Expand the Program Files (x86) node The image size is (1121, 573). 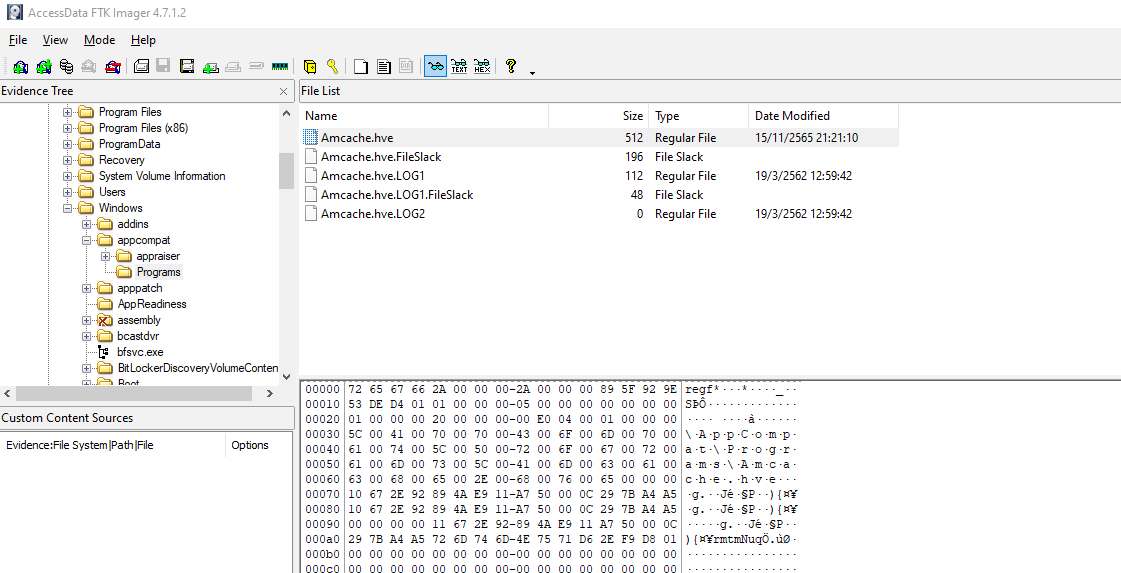[x=68, y=128]
